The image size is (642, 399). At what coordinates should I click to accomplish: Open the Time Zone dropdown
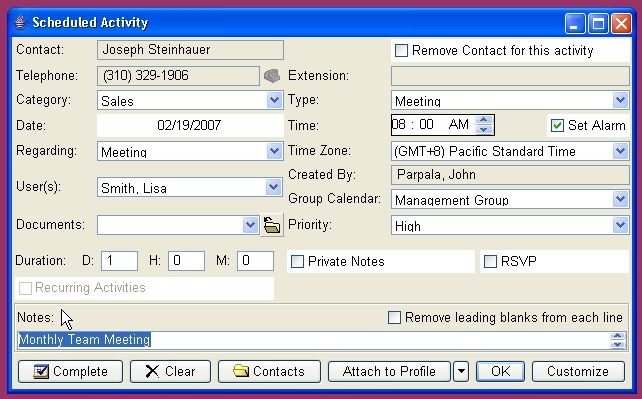(621, 151)
